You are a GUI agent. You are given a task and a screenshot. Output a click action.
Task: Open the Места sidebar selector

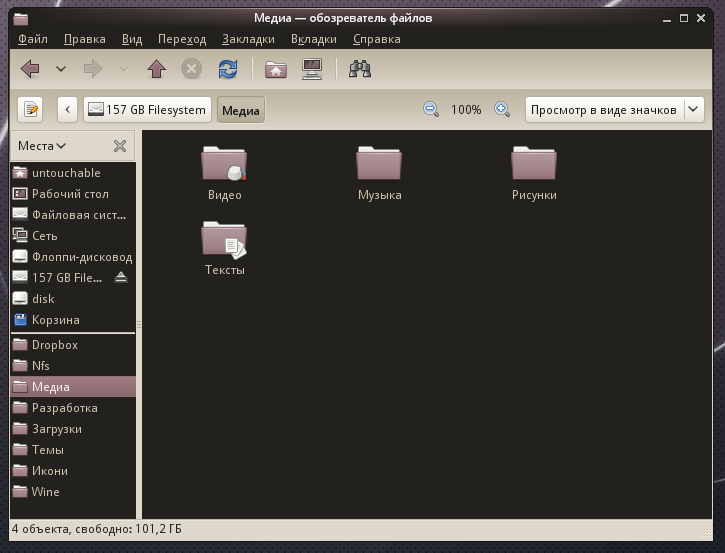click(42, 146)
